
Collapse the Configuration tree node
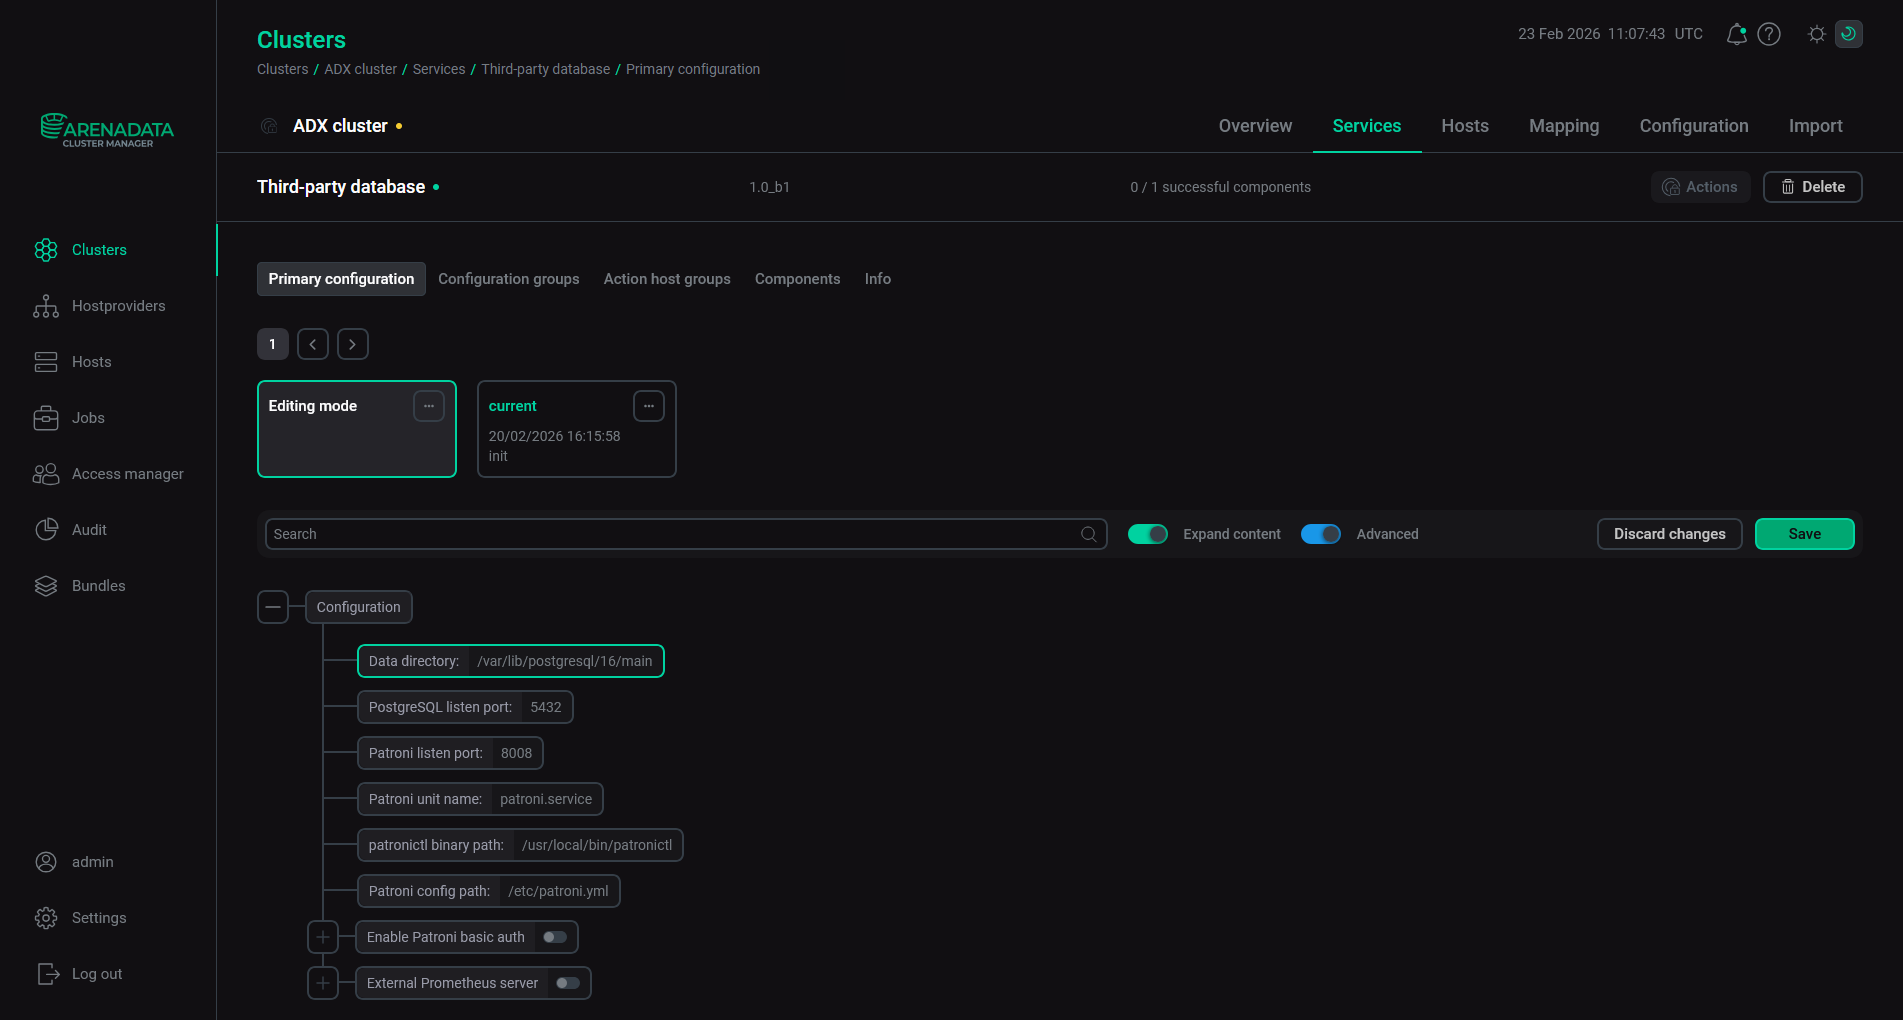(273, 607)
